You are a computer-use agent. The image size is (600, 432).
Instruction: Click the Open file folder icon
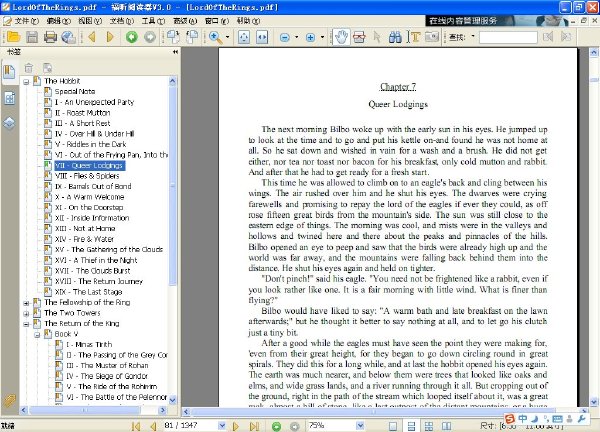[13, 37]
